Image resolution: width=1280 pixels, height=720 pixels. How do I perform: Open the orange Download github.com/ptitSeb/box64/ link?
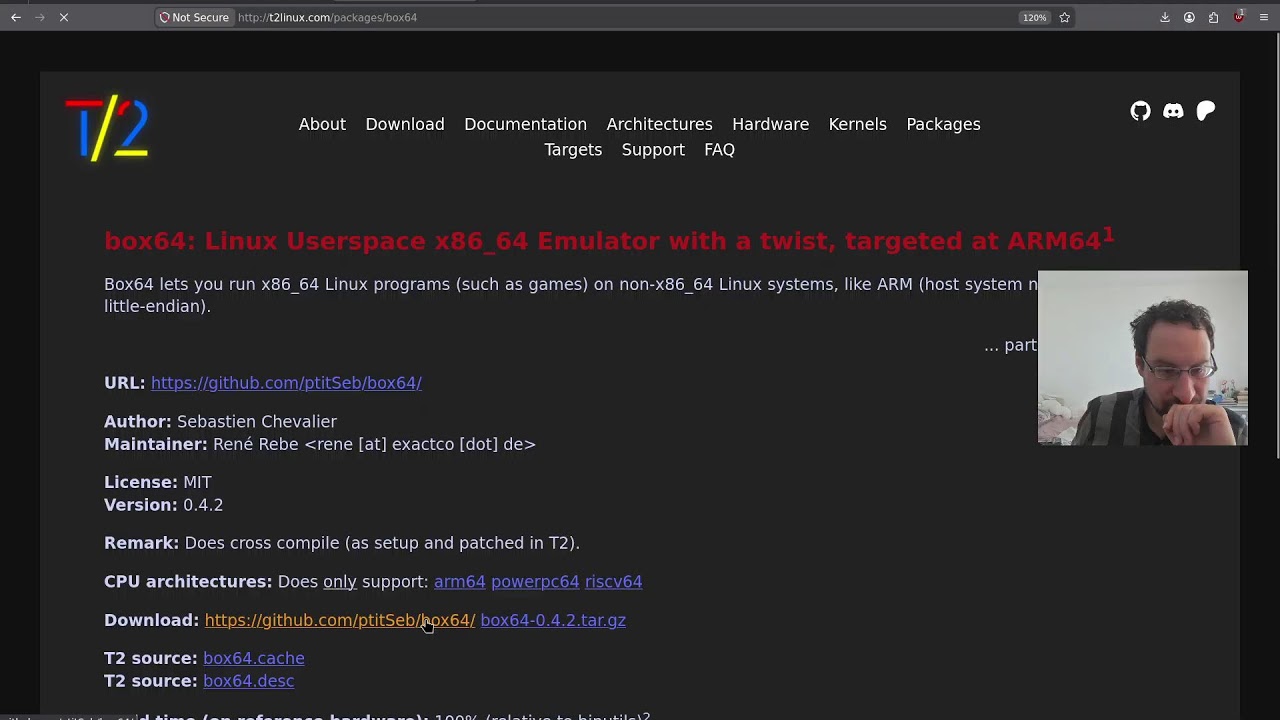click(340, 621)
